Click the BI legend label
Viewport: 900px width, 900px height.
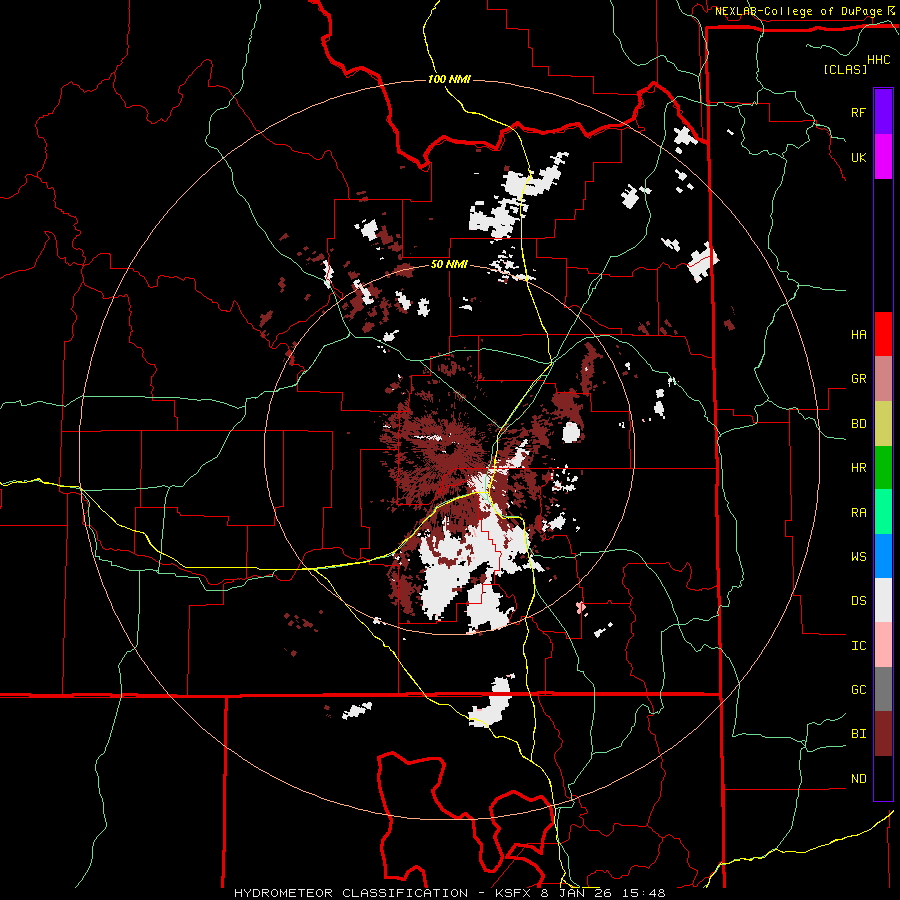pyautogui.click(x=858, y=734)
